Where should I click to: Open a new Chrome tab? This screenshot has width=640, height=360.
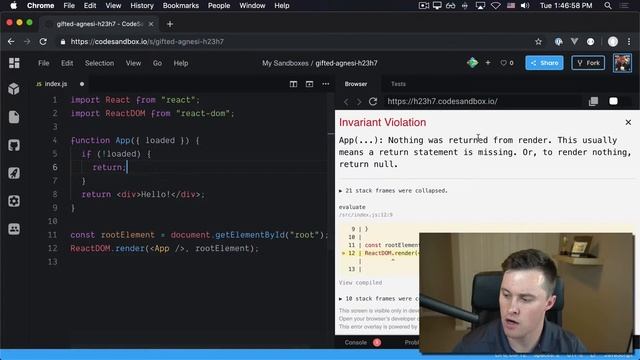pyautogui.click(x=170, y=24)
